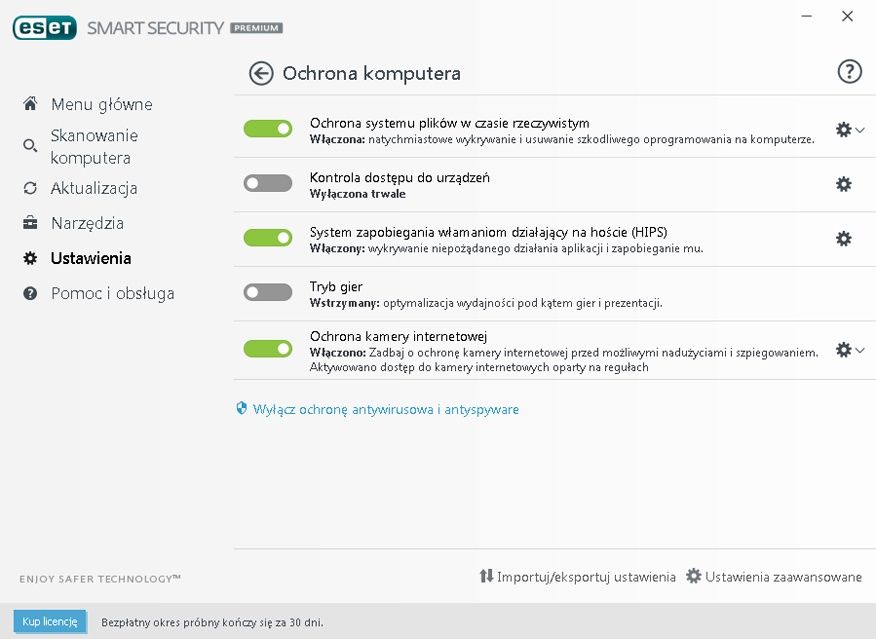The width and height of the screenshot is (876, 639).
Task: Click the refresh icon beside Aktualizacja
Action: click(30, 188)
